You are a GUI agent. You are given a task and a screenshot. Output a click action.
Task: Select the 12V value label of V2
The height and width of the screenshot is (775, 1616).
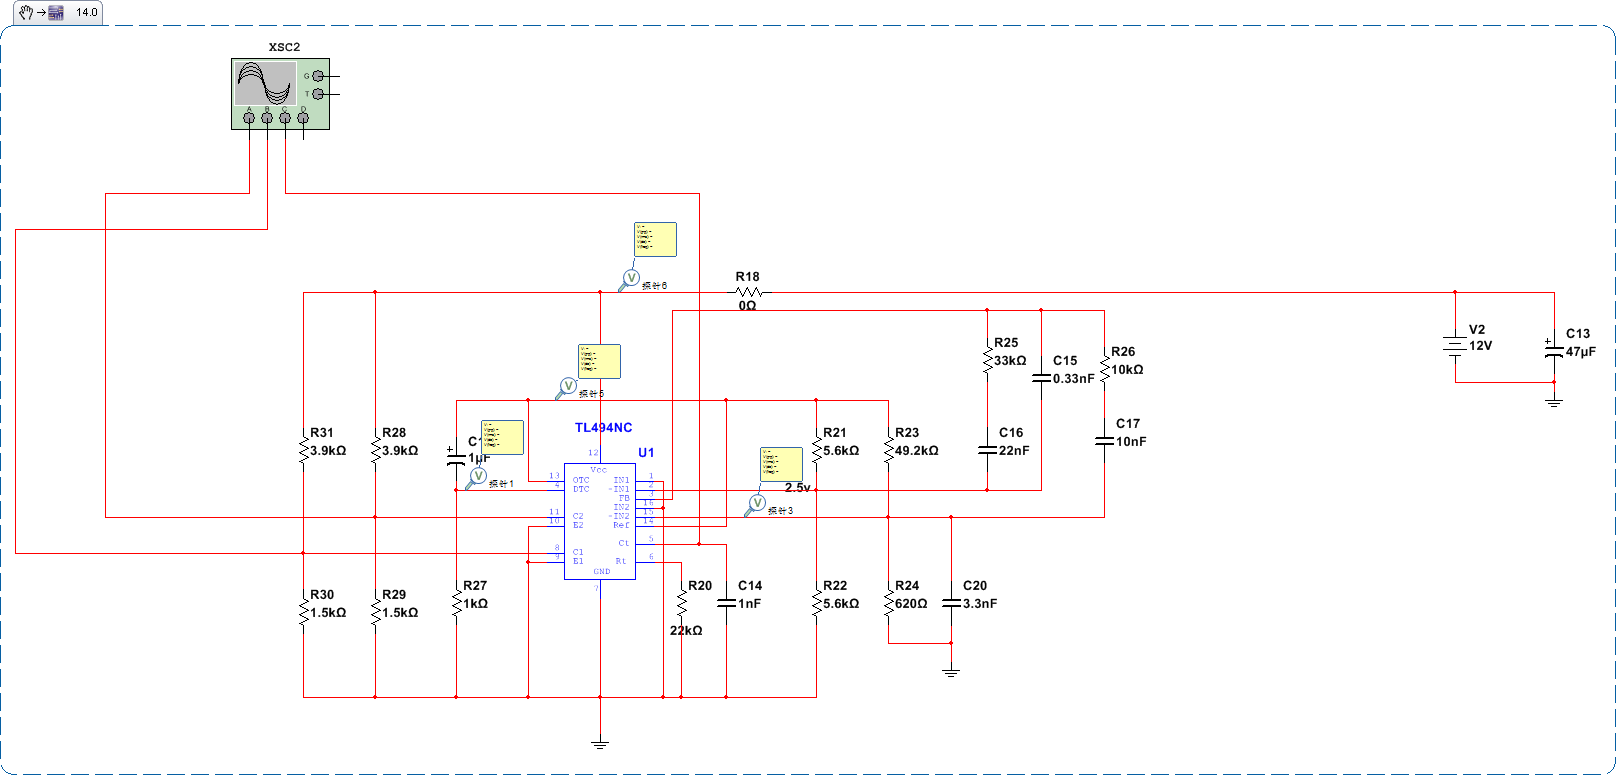(1480, 346)
